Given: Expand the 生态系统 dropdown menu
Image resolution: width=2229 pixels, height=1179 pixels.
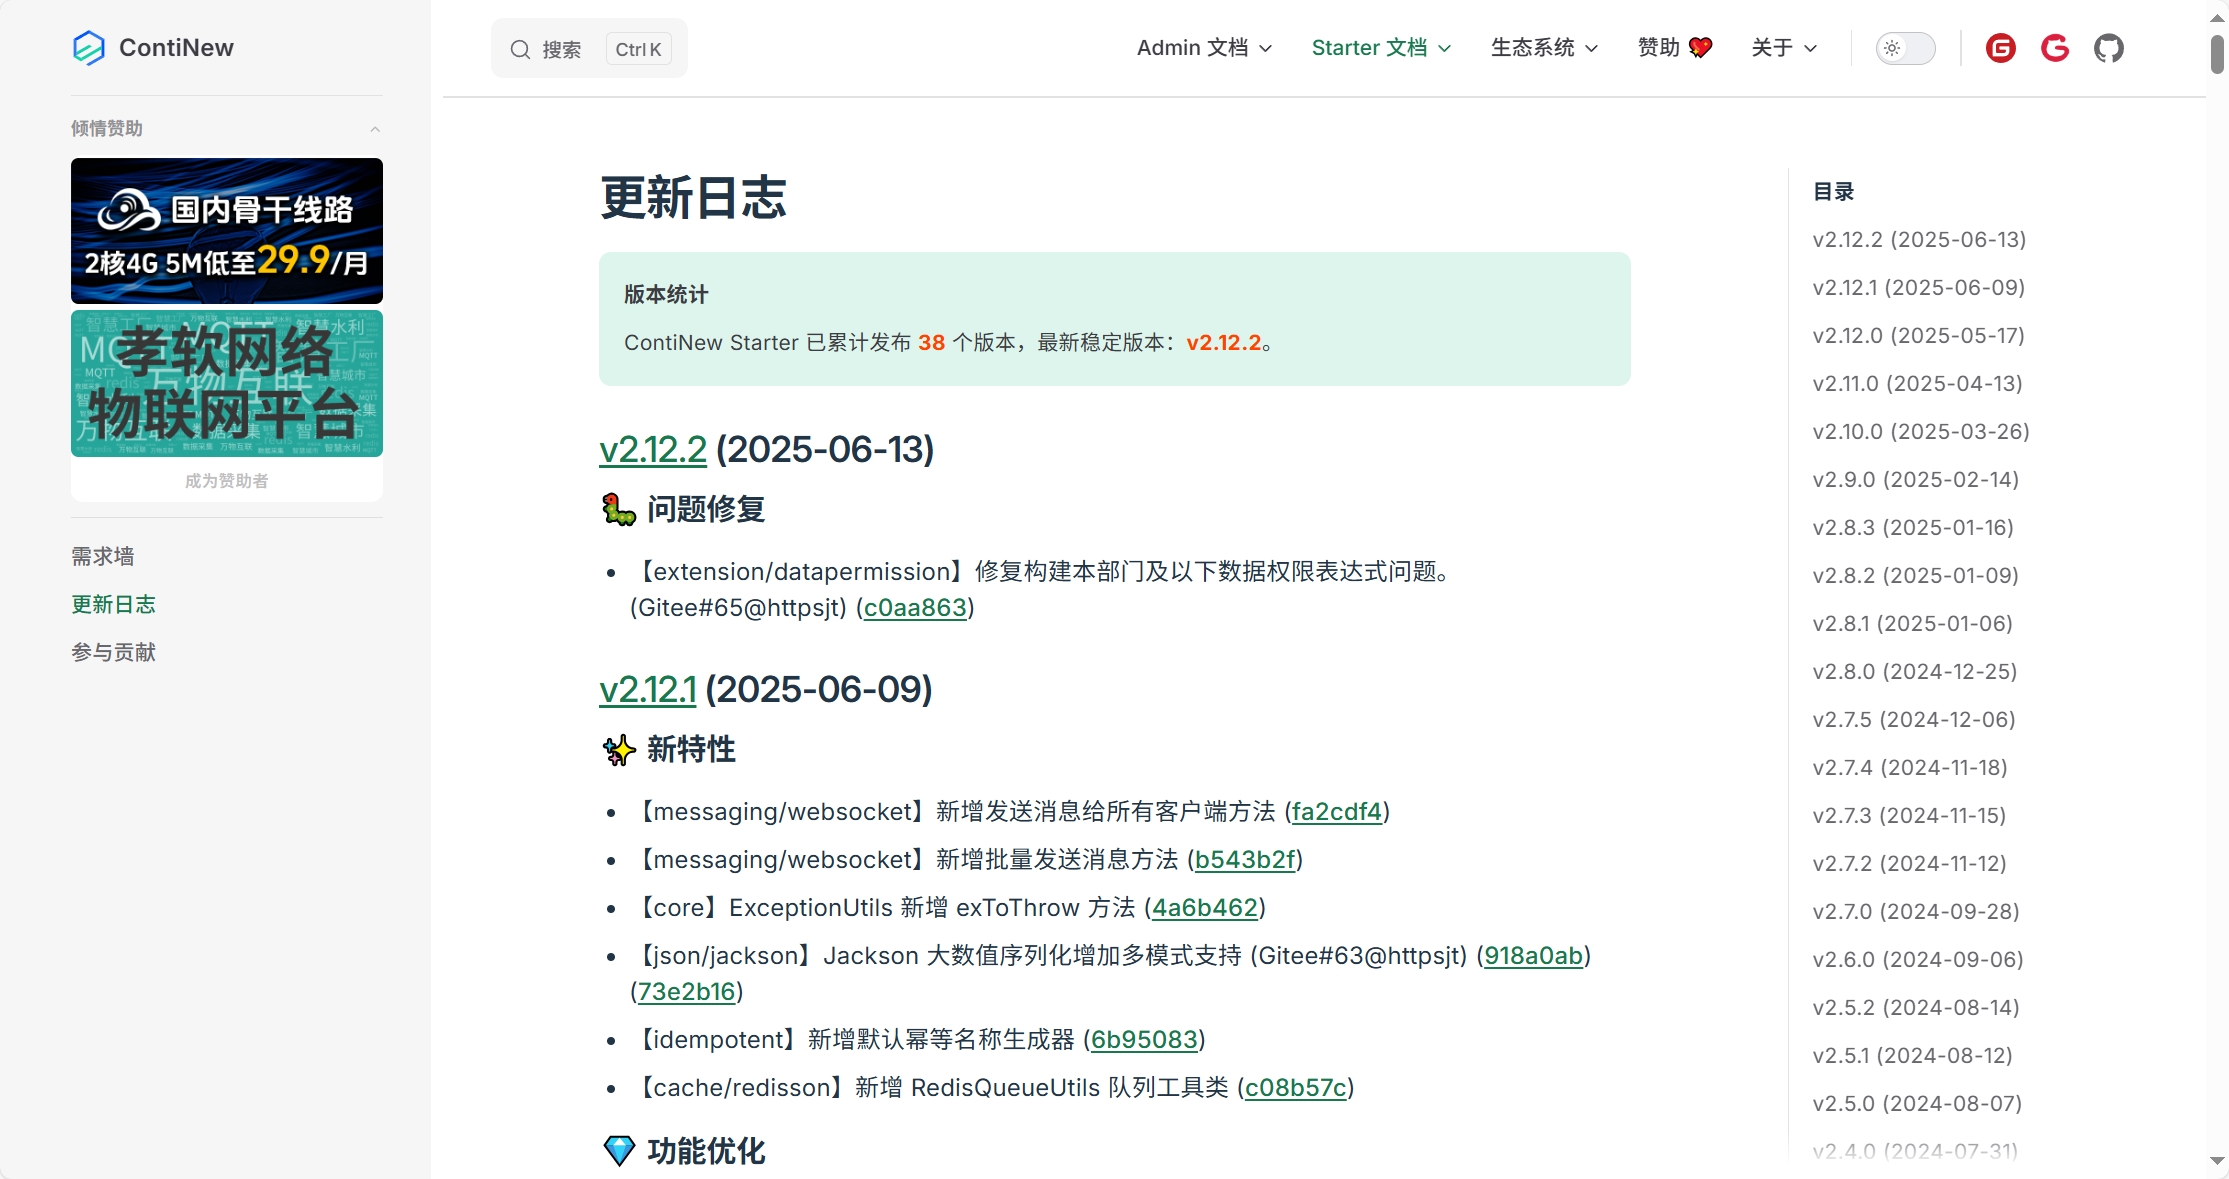Looking at the screenshot, I should (1544, 48).
